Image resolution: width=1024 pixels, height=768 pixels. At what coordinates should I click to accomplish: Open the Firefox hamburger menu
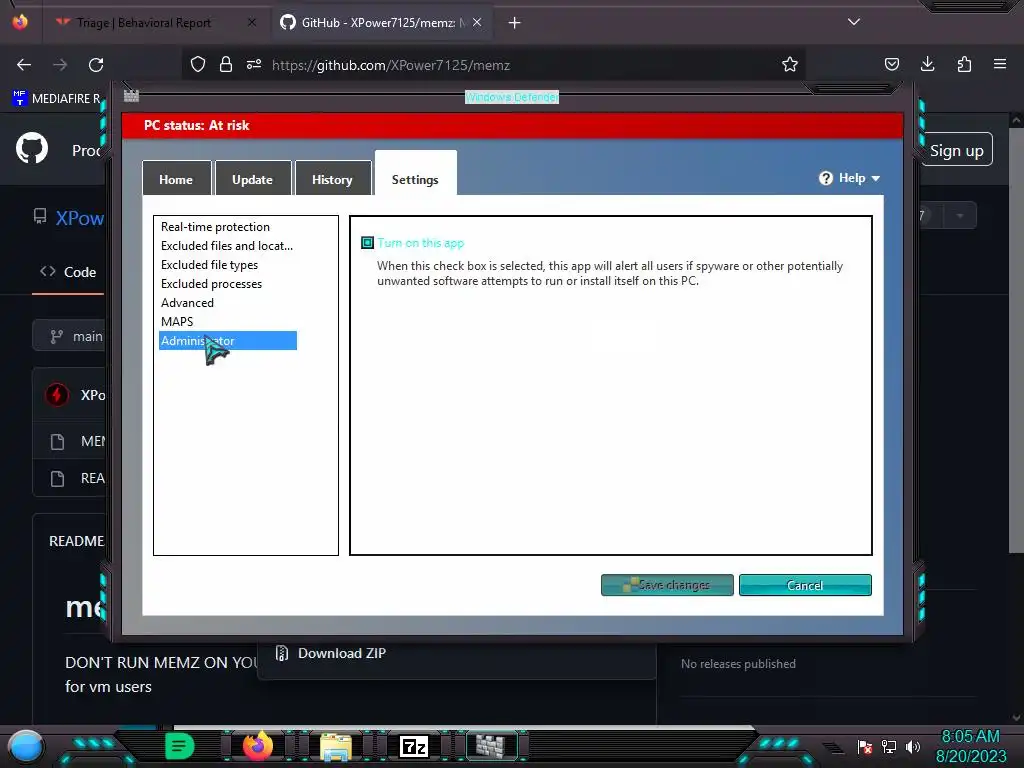1000,64
